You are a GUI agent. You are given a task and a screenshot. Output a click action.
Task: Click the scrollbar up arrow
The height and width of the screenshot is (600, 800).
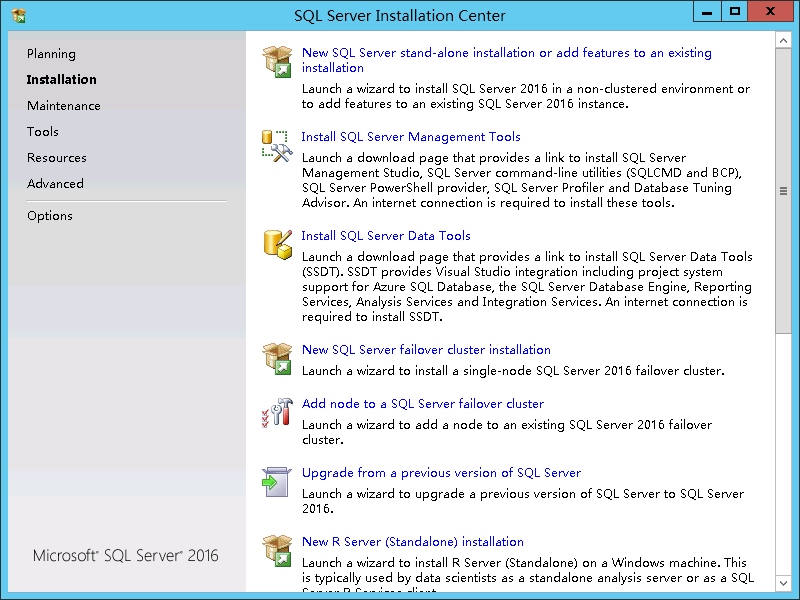(x=783, y=40)
